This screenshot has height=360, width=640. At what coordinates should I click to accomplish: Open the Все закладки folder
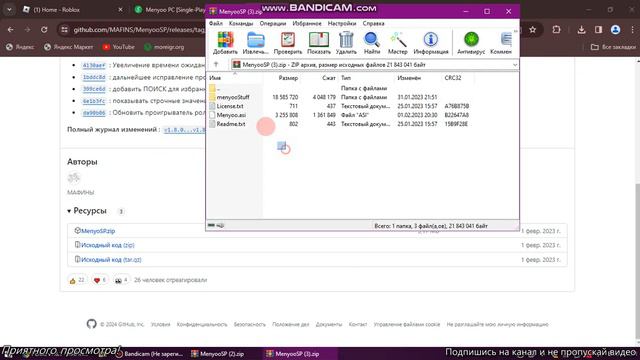coord(613,47)
